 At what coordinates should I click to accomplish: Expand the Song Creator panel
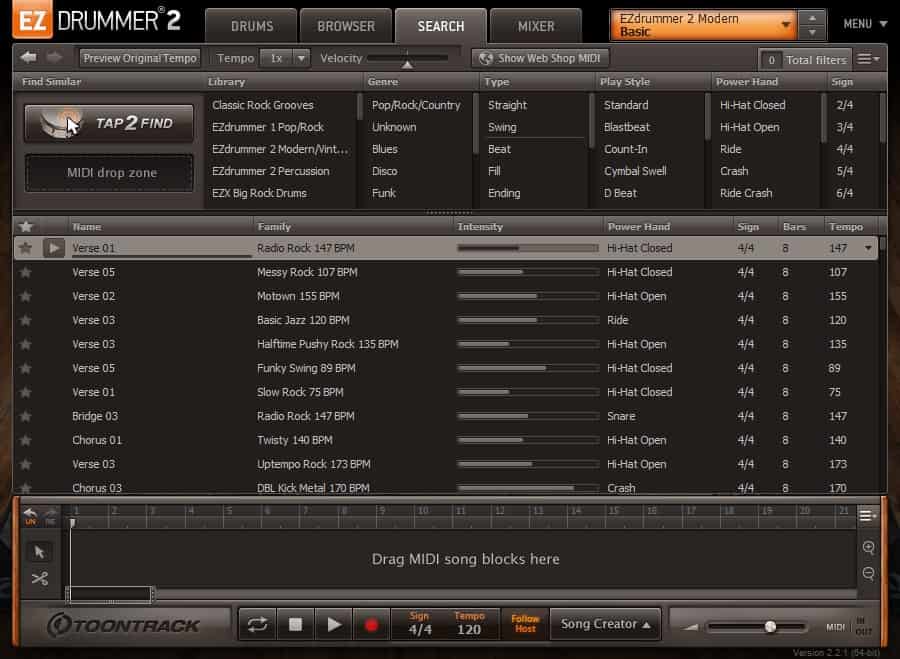(605, 624)
